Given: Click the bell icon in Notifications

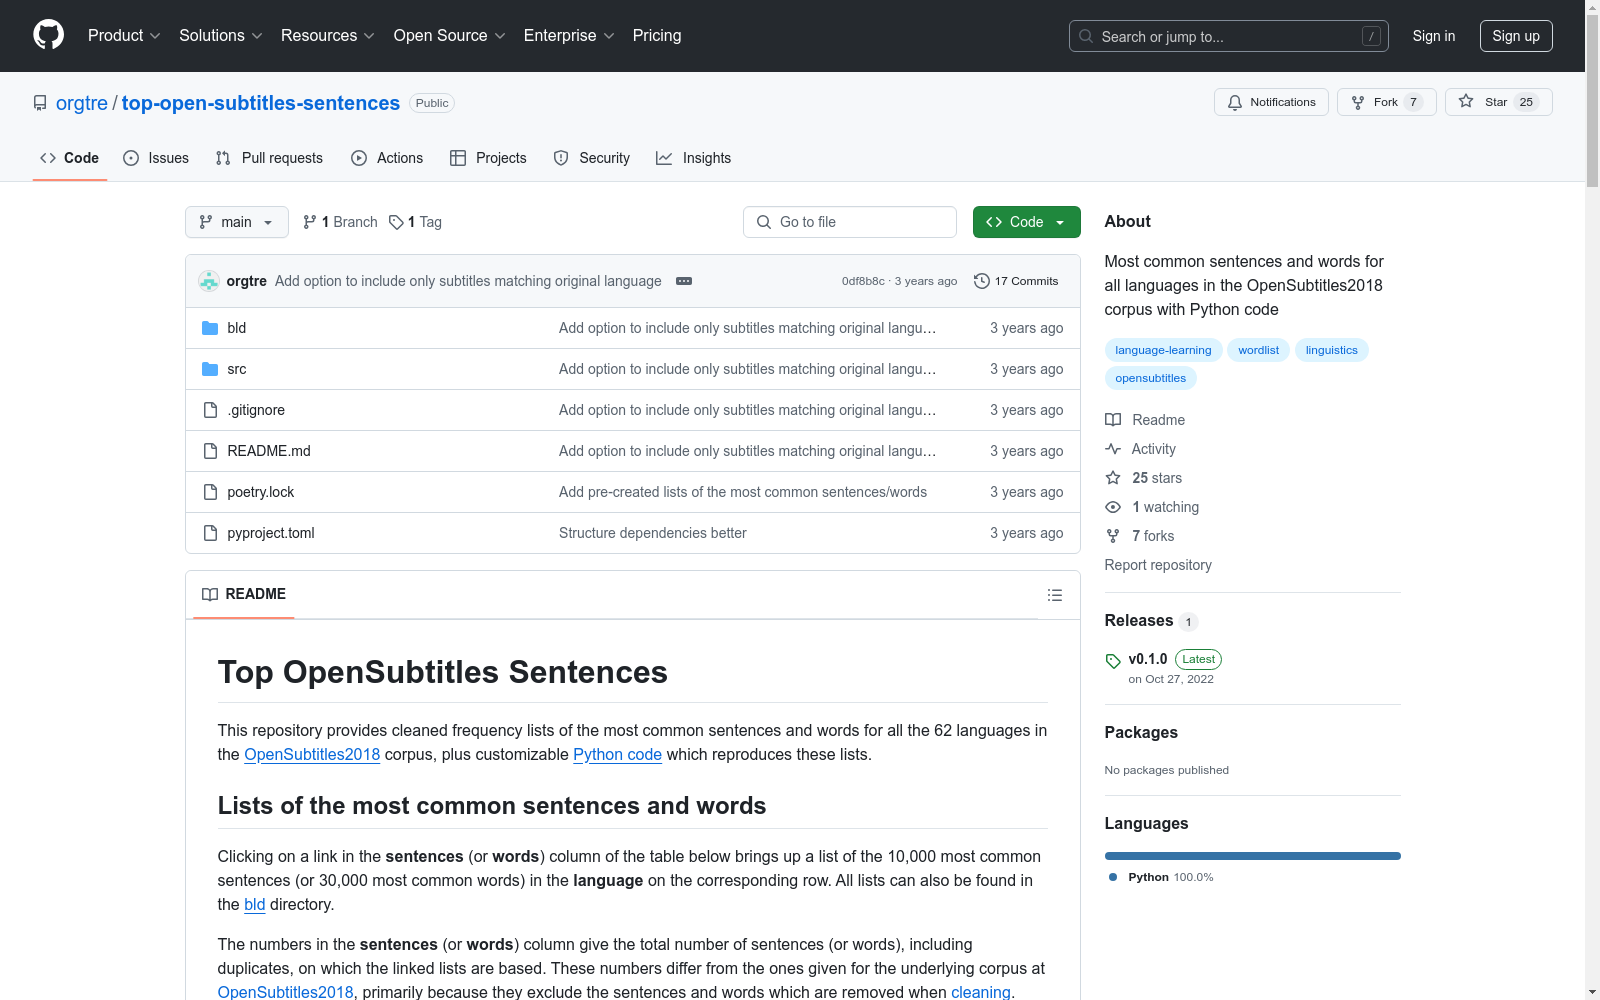Looking at the screenshot, I should [1235, 102].
